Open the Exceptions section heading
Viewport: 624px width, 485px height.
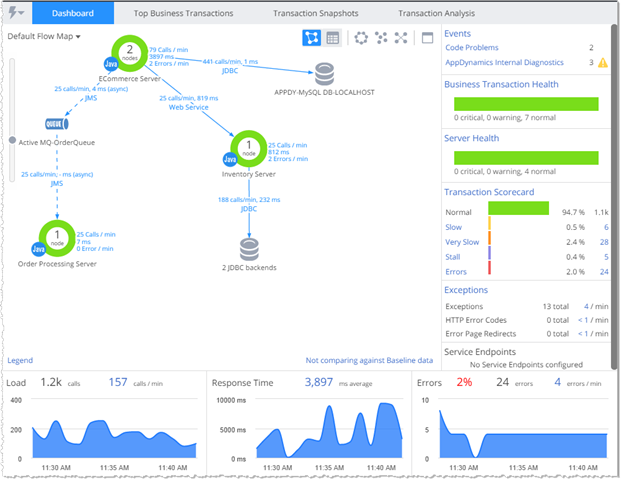click(x=466, y=290)
